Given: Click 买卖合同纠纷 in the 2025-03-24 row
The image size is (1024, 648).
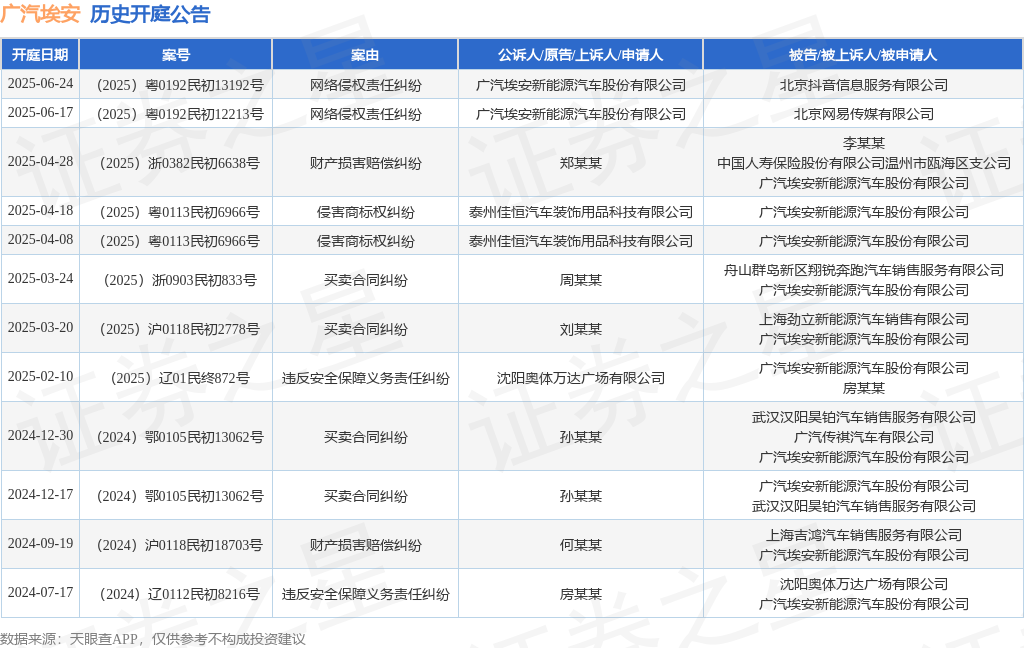Looking at the screenshot, I should click(x=366, y=280).
